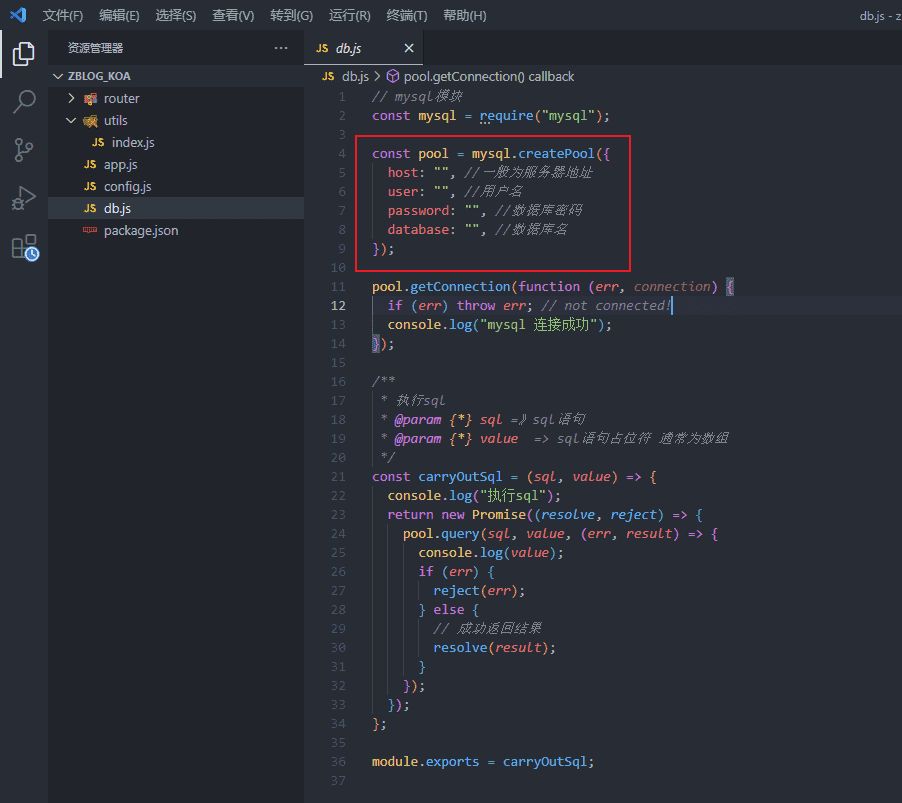The height and width of the screenshot is (803, 902).
Task: Click db.js in the breadcrumb
Action: pyautogui.click(x=355, y=77)
